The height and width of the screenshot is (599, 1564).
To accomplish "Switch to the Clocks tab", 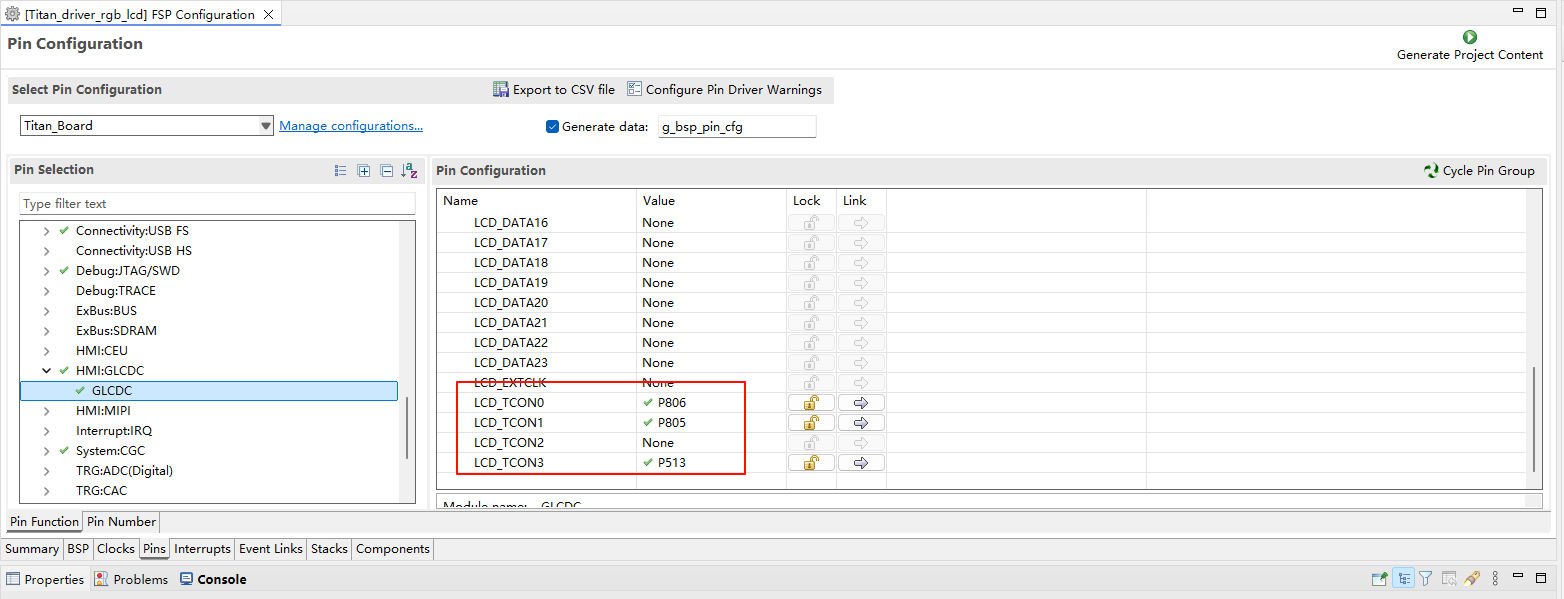I will point(116,549).
